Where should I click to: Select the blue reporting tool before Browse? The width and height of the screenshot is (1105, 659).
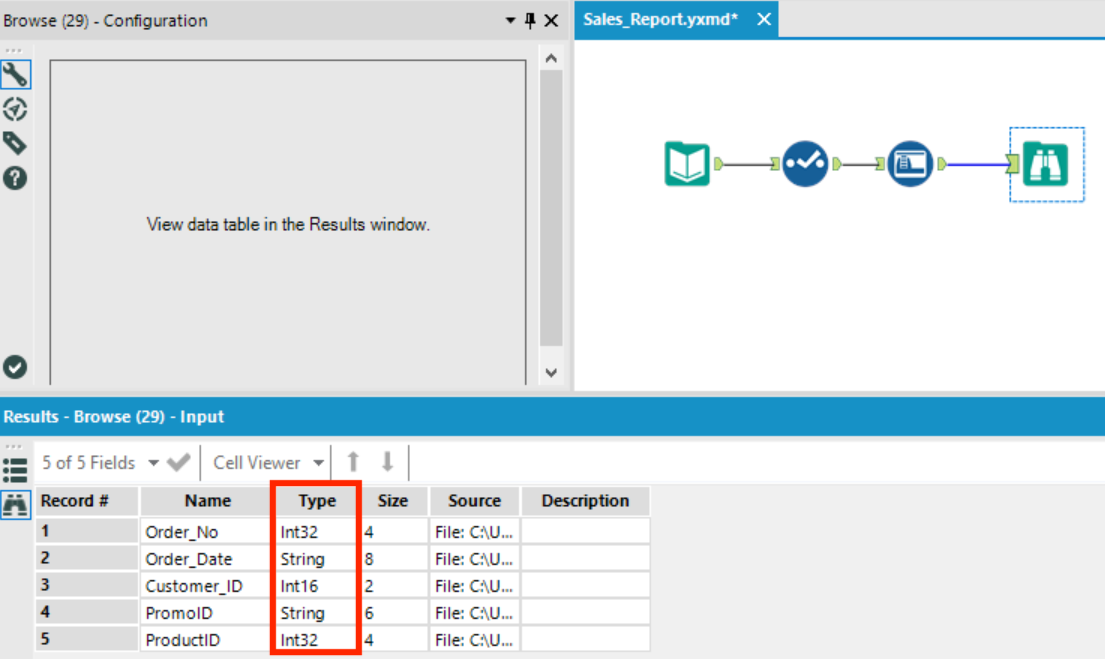pos(913,163)
